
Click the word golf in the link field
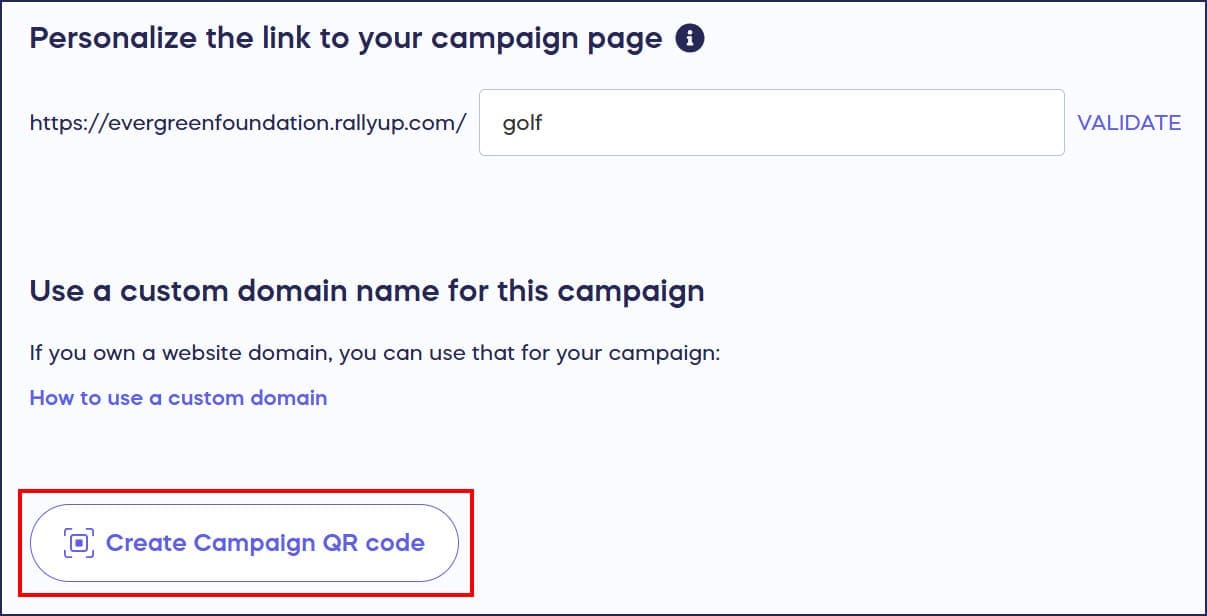[x=522, y=123]
